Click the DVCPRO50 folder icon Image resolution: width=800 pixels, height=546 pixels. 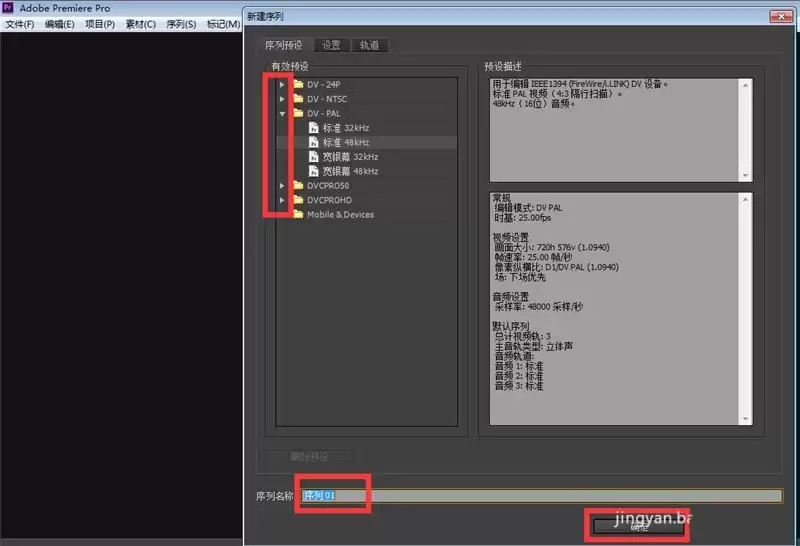point(298,185)
